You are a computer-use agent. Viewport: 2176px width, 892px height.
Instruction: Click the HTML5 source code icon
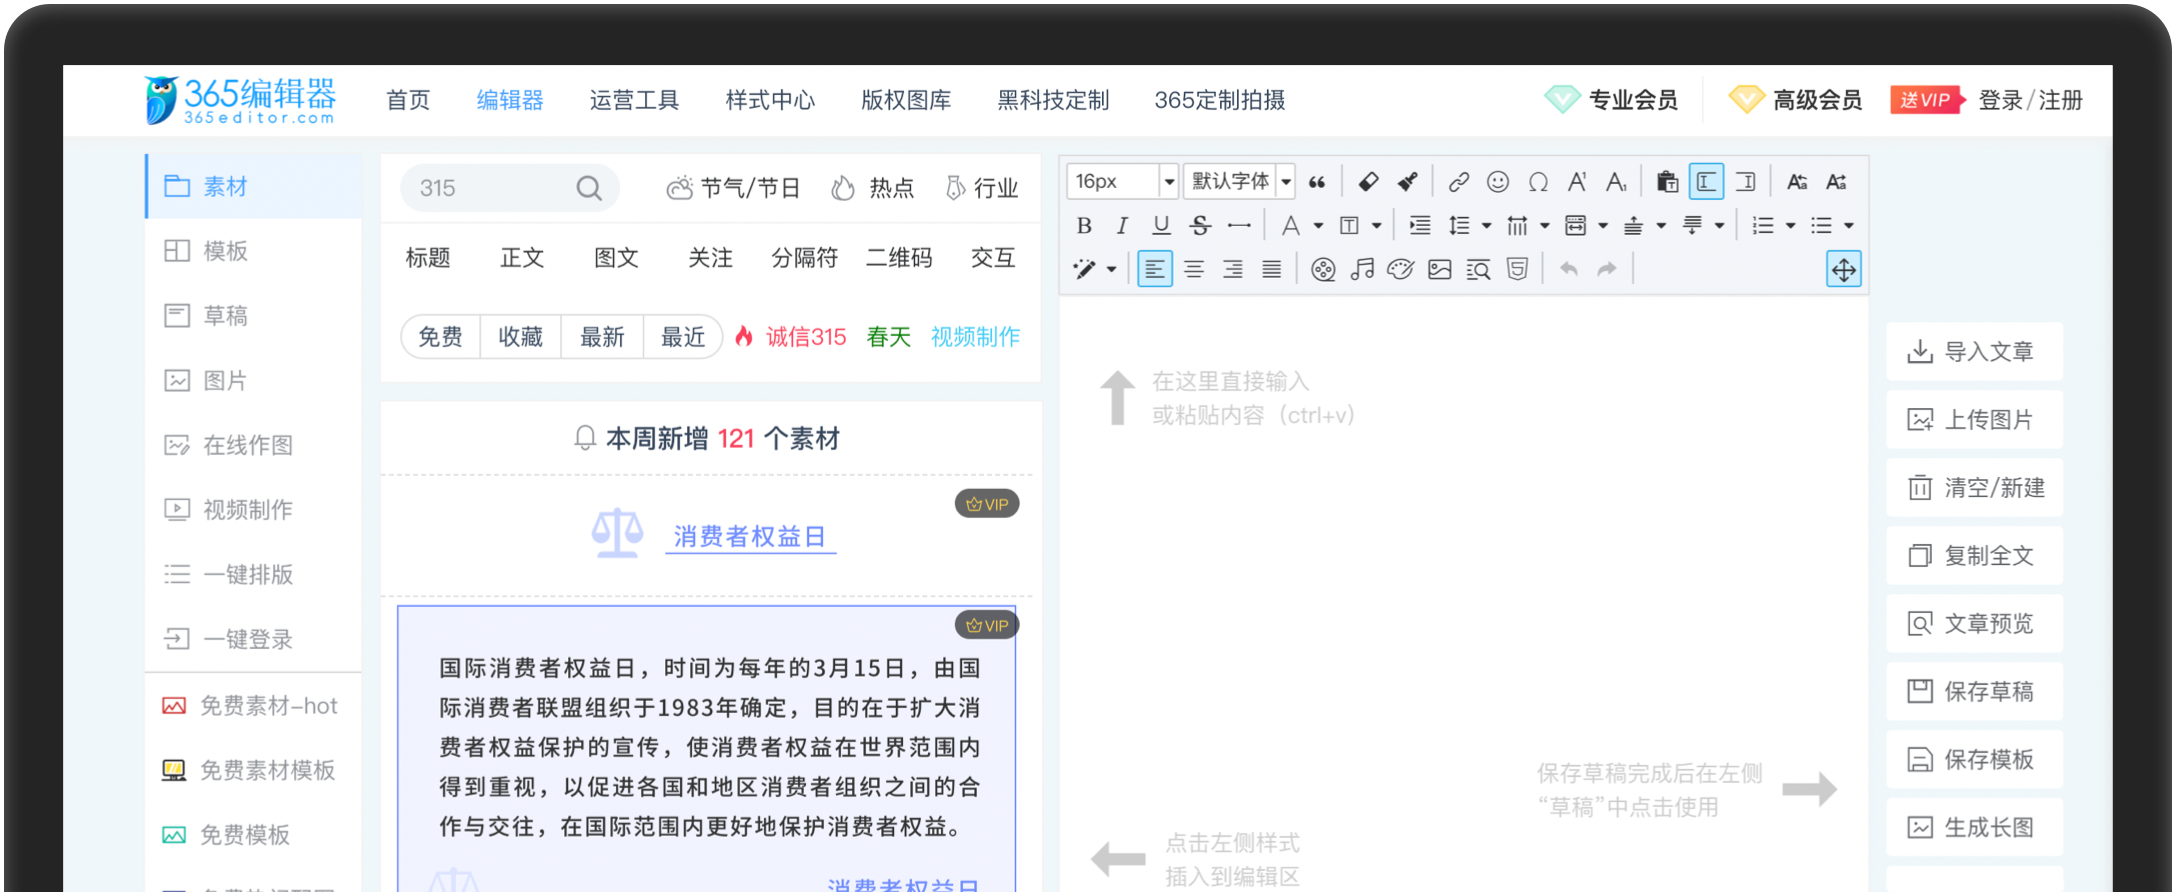pos(1517,269)
